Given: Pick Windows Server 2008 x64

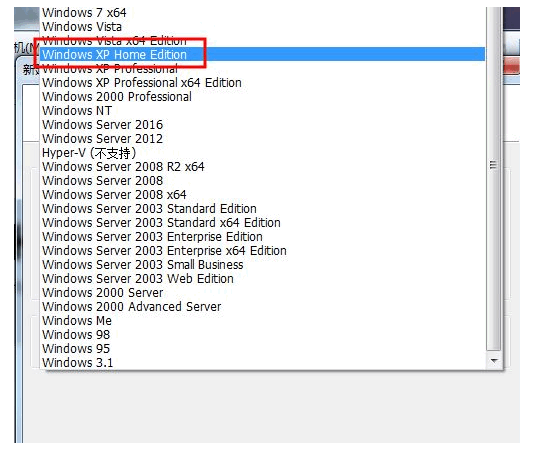Looking at the screenshot, I should pyautogui.click(x=263, y=195).
